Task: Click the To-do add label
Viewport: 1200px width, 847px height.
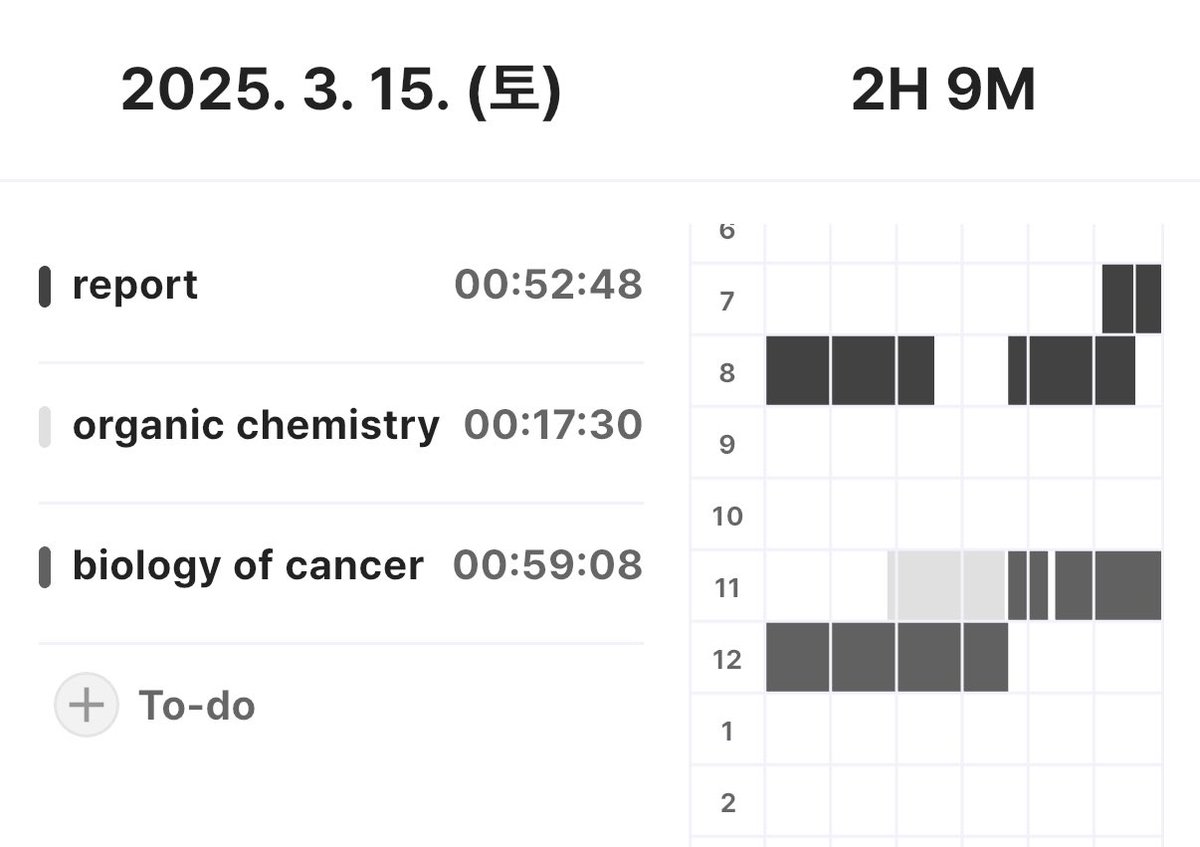Action: [x=197, y=705]
